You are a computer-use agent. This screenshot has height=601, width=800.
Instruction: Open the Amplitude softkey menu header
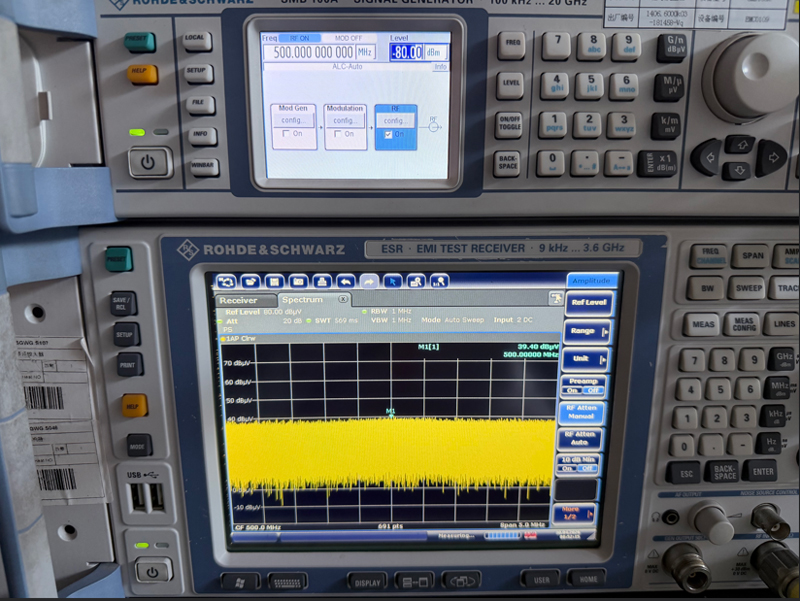(591, 281)
